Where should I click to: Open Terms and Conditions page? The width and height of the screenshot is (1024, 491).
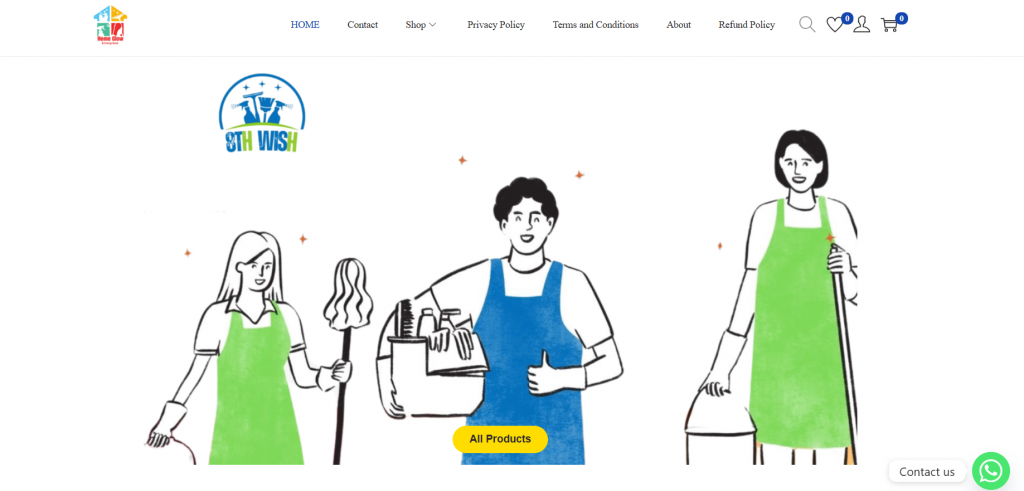[596, 25]
